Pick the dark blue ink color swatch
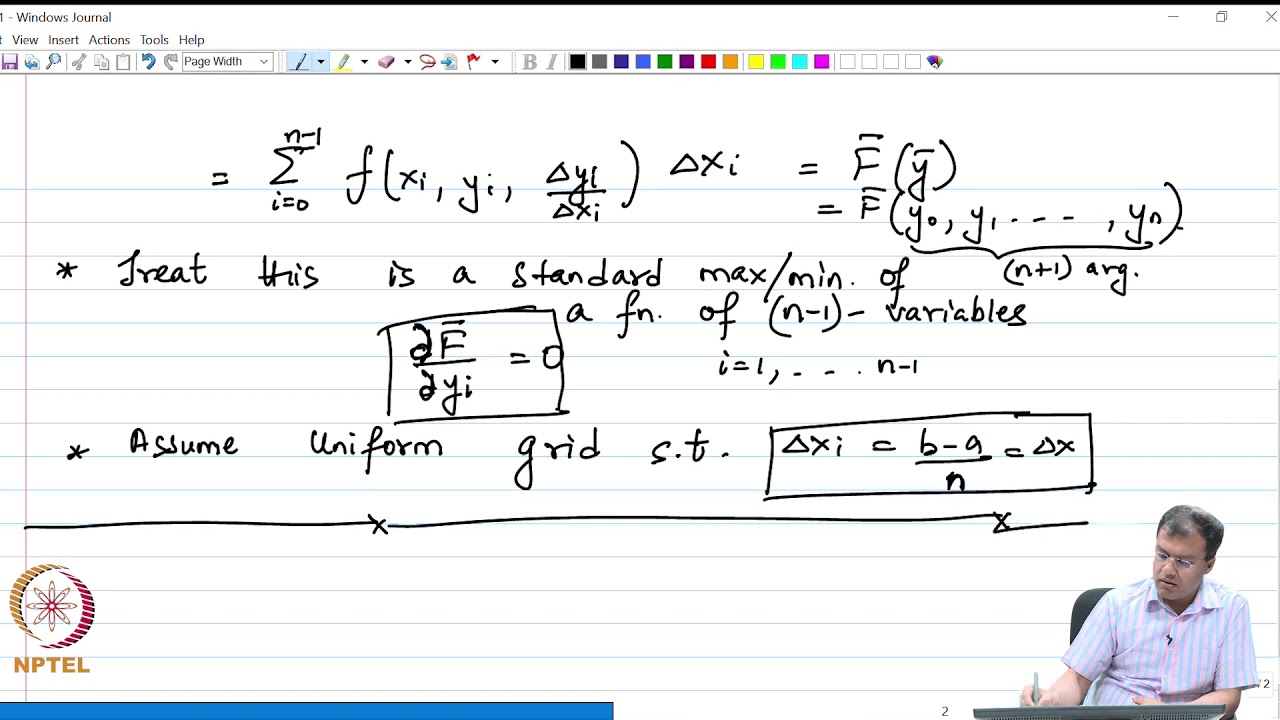Image resolution: width=1280 pixels, height=720 pixels. (621, 62)
